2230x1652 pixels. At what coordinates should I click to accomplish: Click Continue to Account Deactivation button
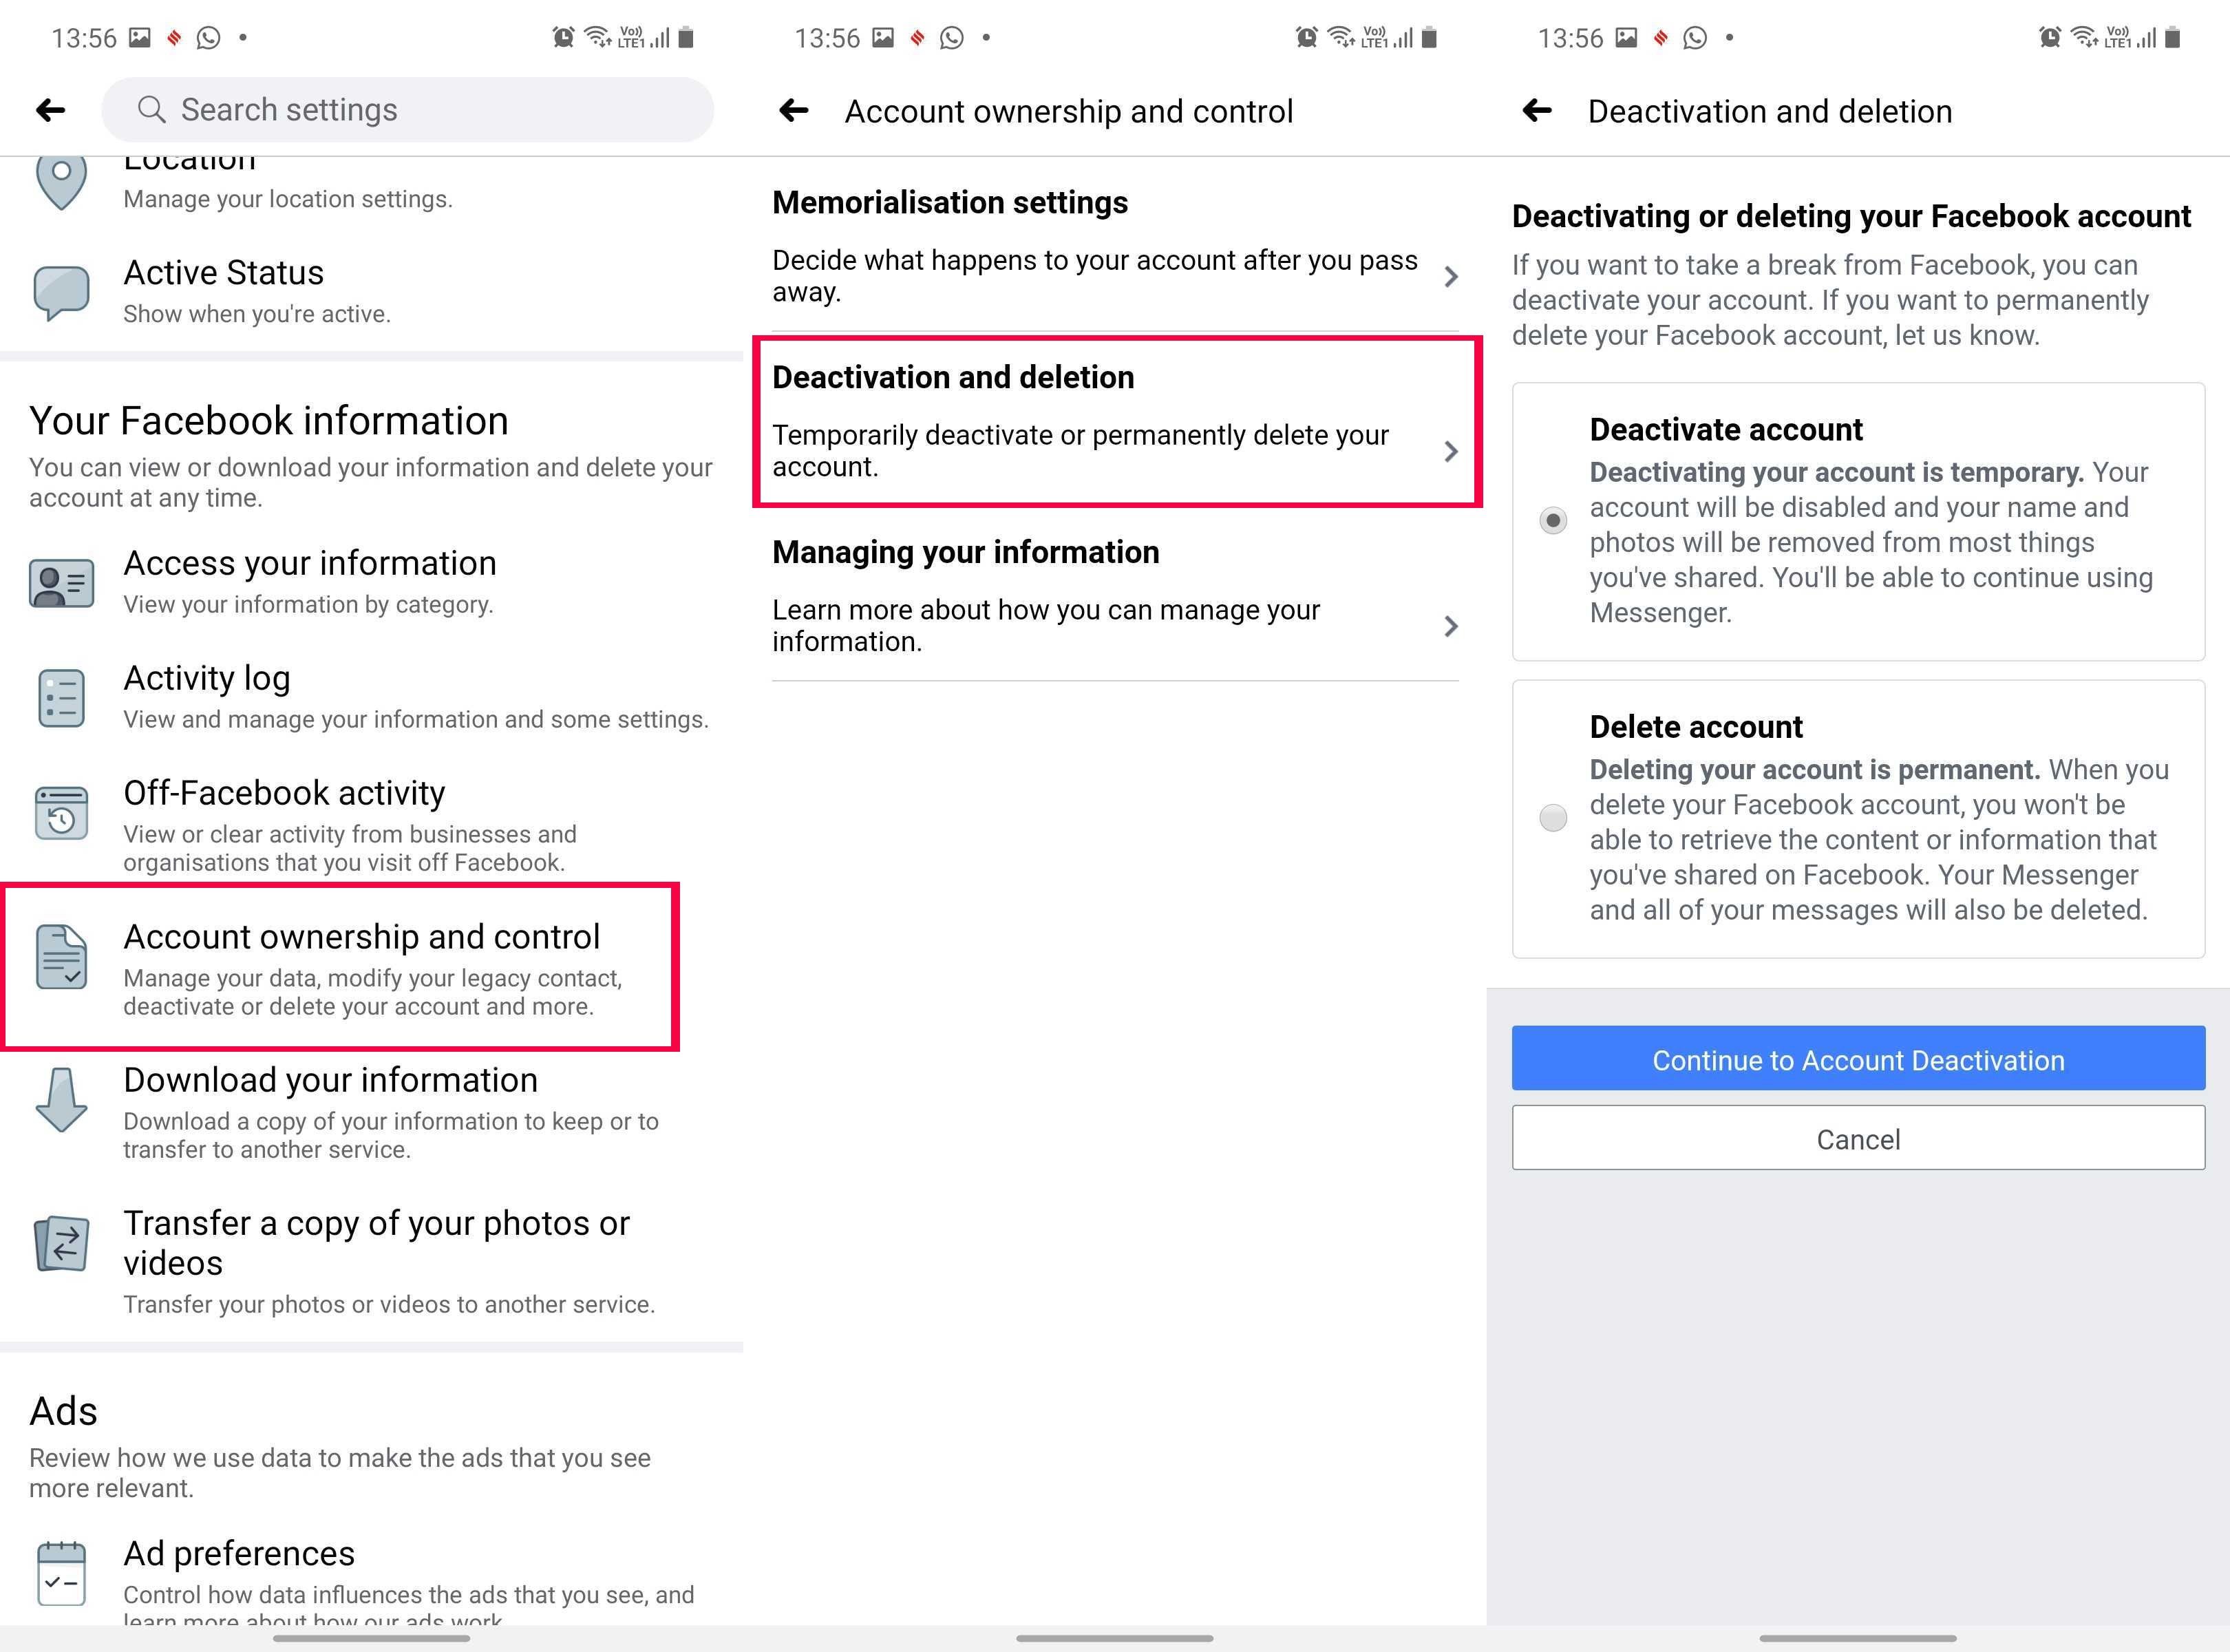pos(1858,1060)
